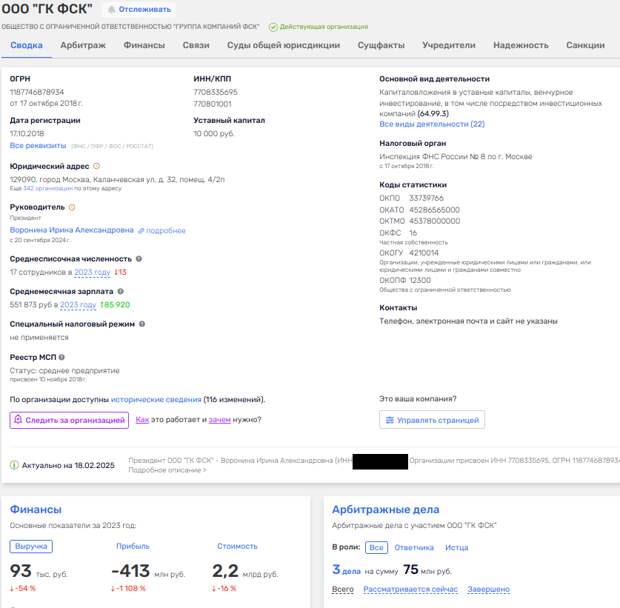This screenshot has height=608, width=620.
Task: Click the ОКАТО code 45286565000
Action: [x=434, y=210]
